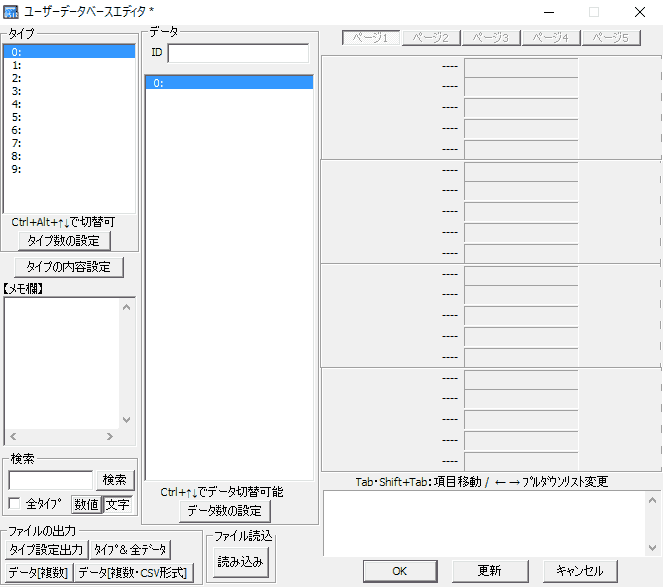Screen dimensions: 663x587
Task: Click the タイプ&全データ export button
Action: 130,550
